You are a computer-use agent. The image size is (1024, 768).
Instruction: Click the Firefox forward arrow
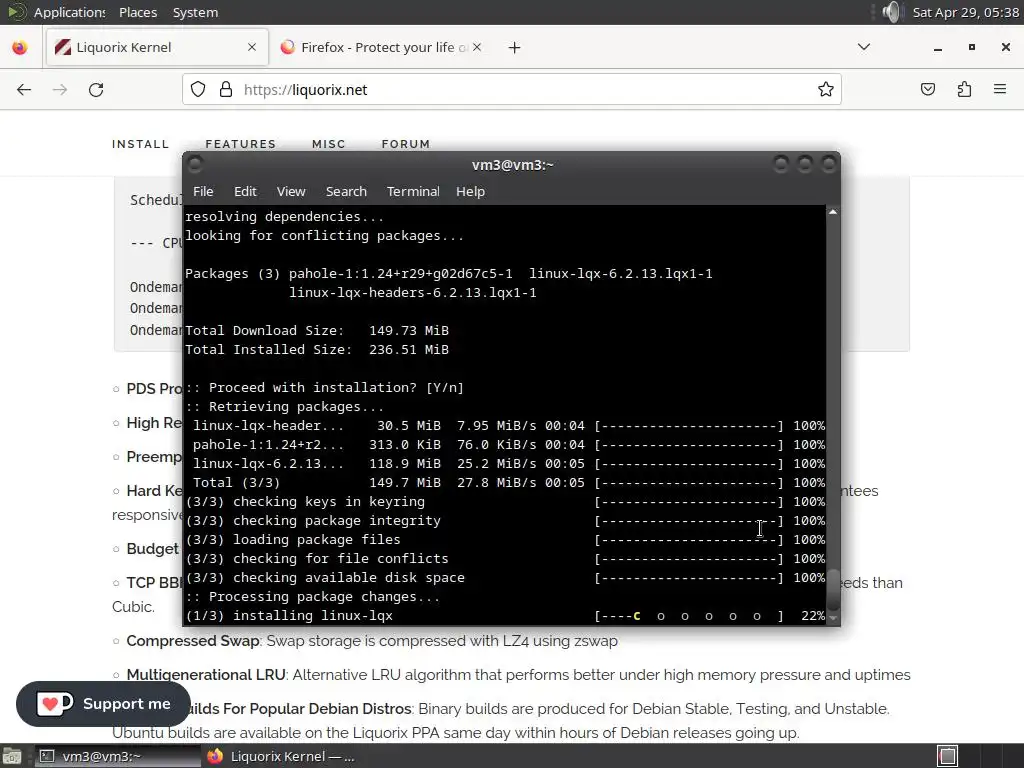pyautogui.click(x=60, y=89)
